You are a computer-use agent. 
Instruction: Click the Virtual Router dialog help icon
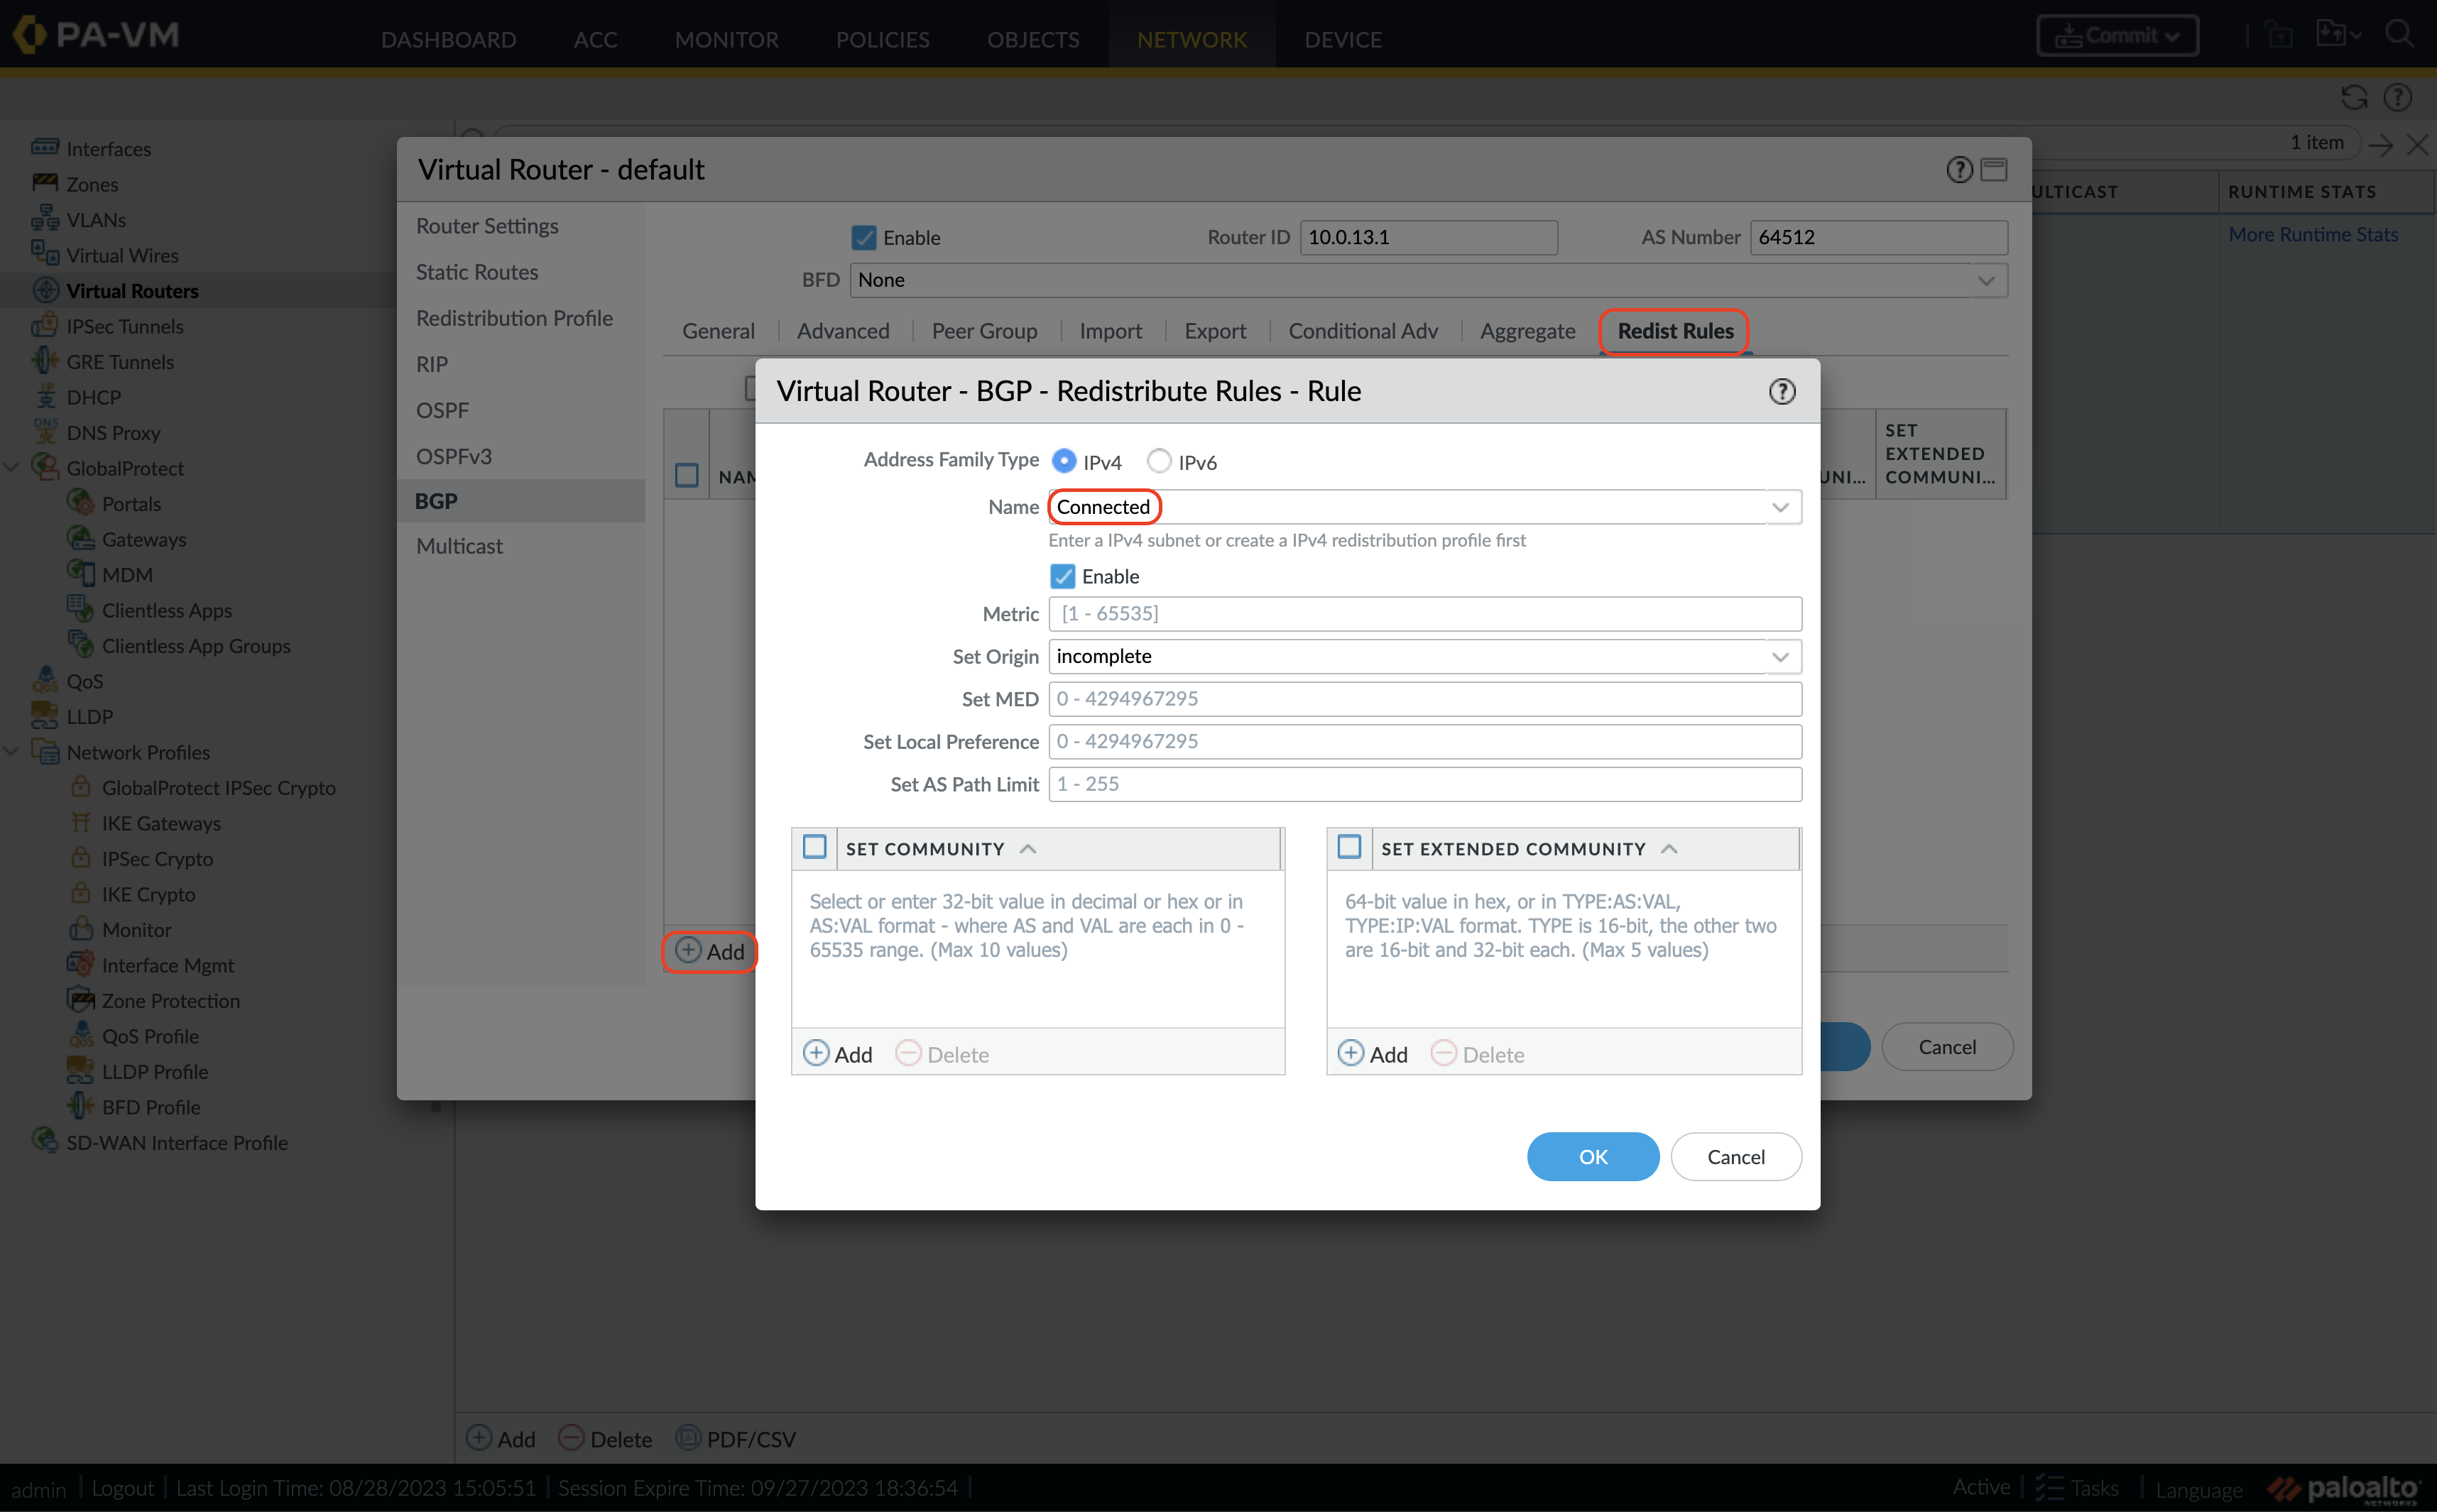tap(1959, 170)
